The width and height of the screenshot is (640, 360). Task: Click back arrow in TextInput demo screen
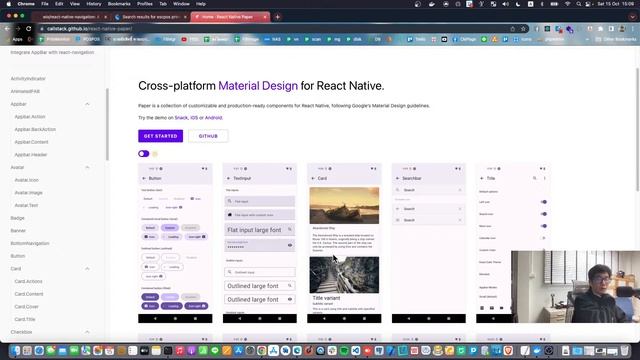pyautogui.click(x=228, y=178)
